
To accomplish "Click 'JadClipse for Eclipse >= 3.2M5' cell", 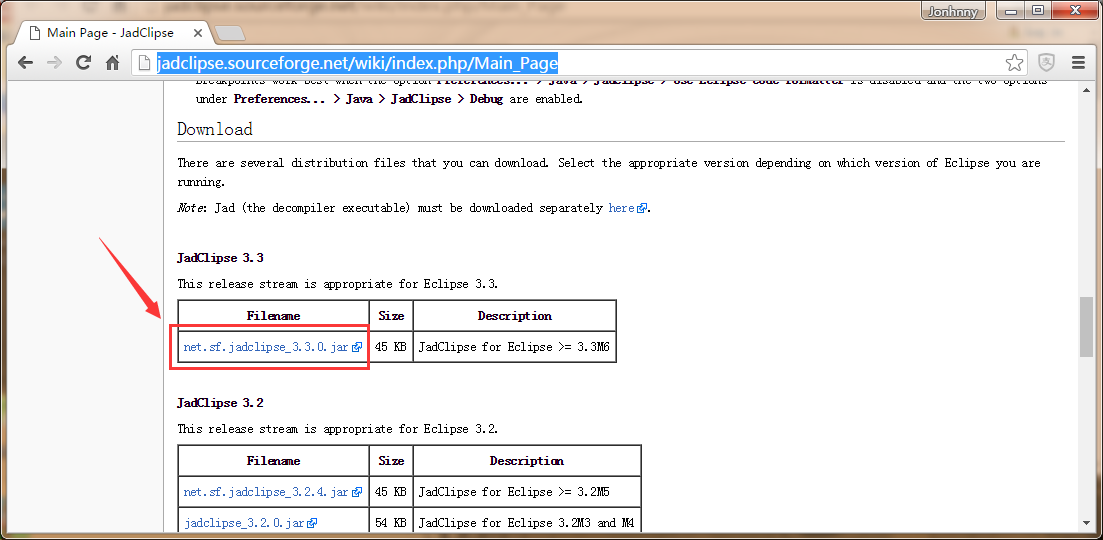I will pos(528,492).
